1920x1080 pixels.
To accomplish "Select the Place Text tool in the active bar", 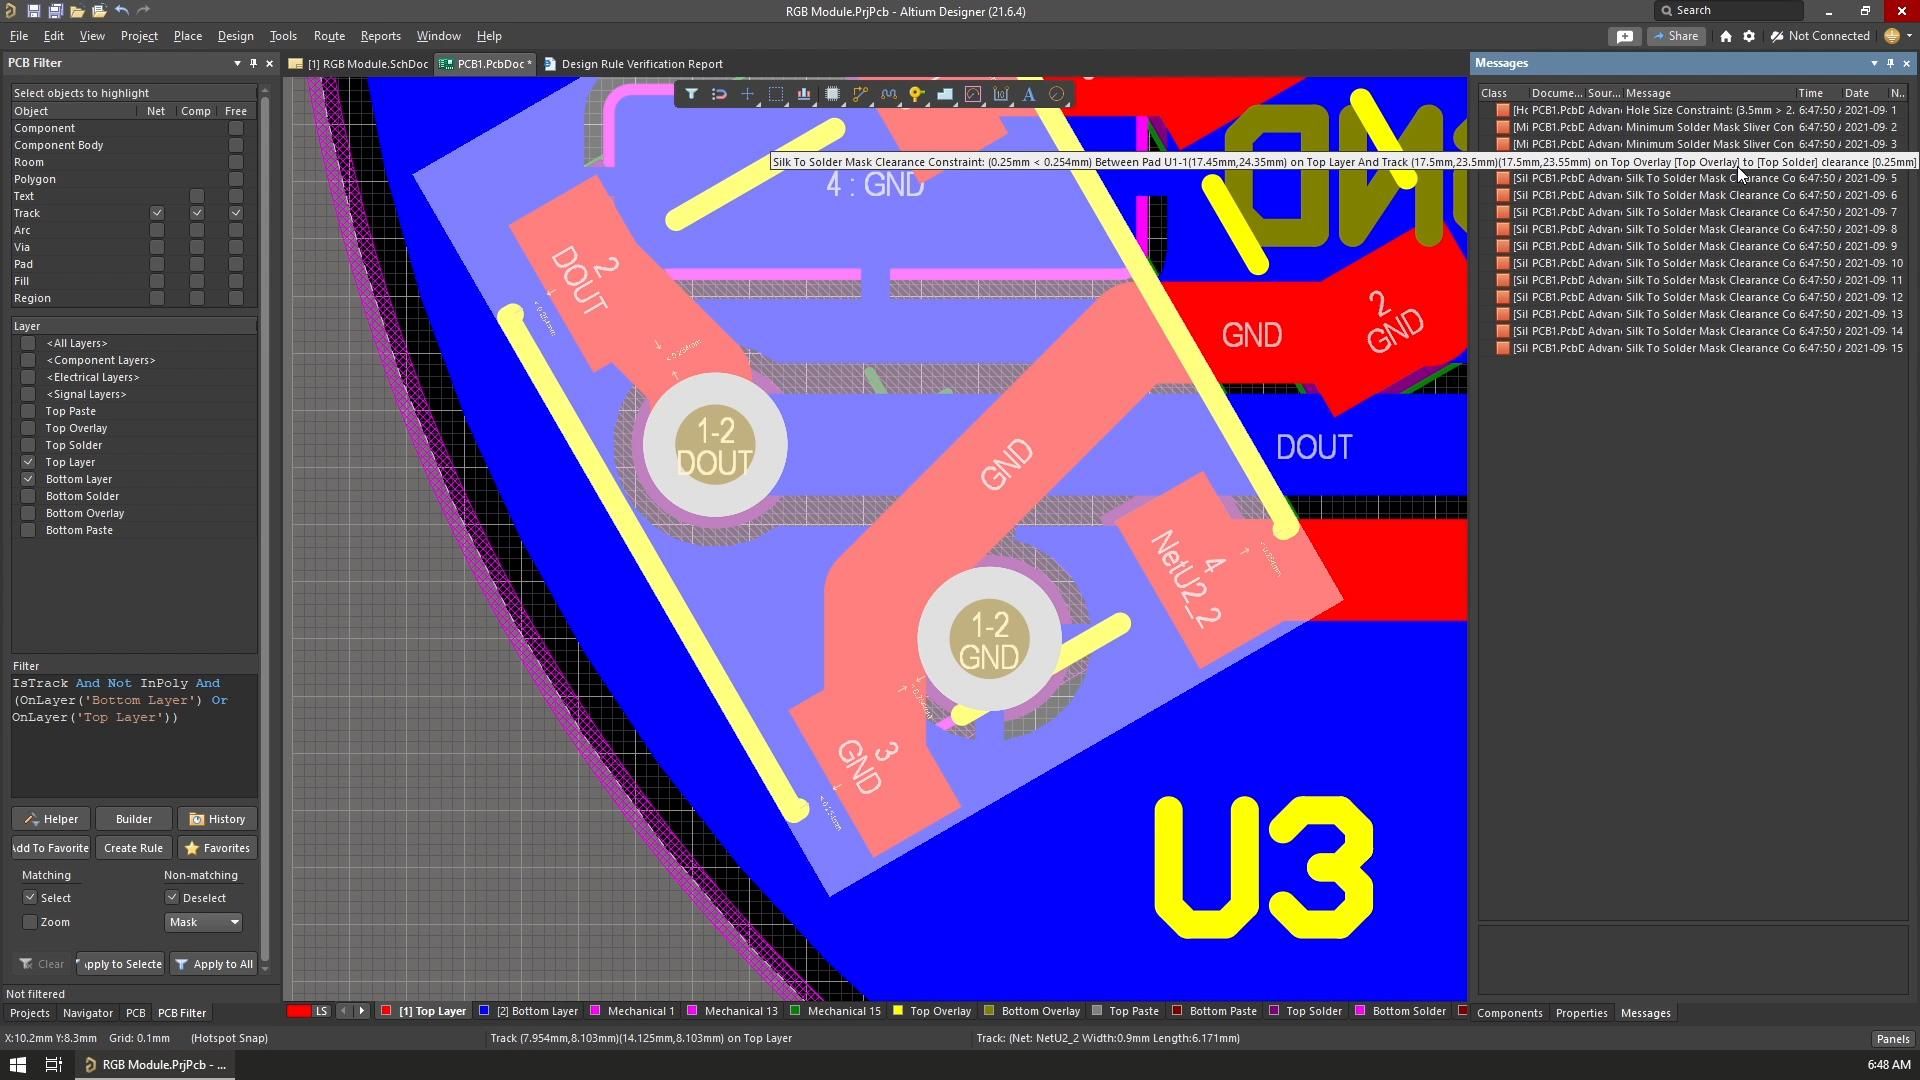I will point(1029,94).
